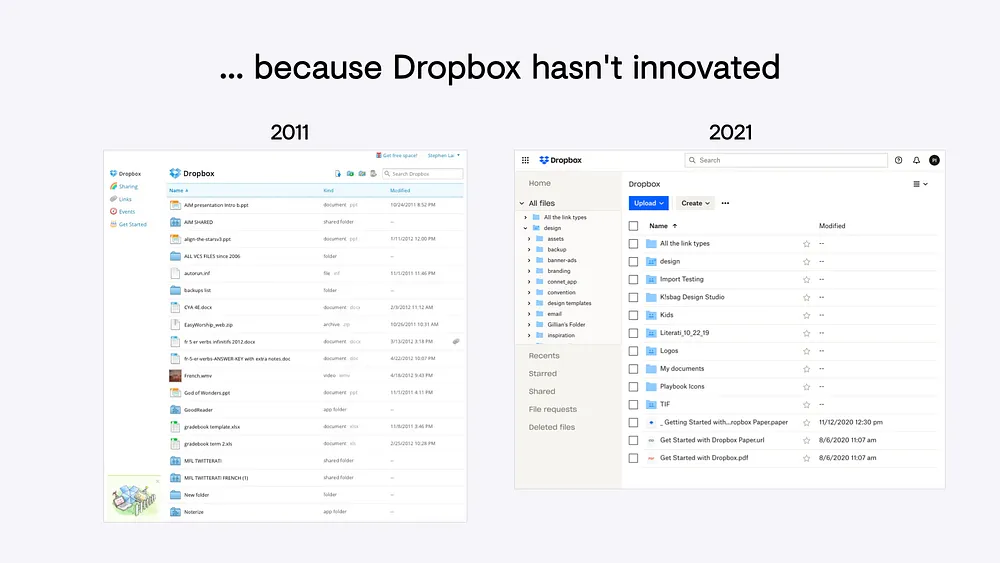Click the Events icon in 2011 sidebar
Image resolution: width=1000 pixels, height=563 pixels.
(112, 211)
